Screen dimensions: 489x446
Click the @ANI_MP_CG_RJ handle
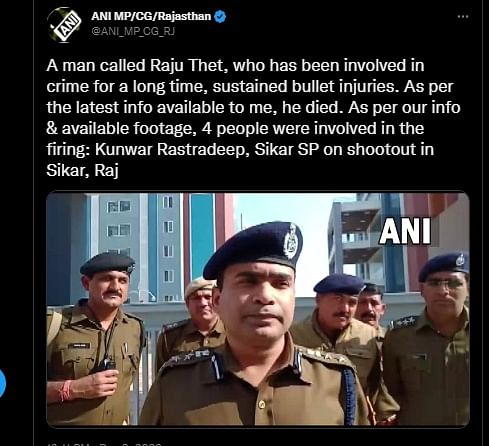(133, 31)
